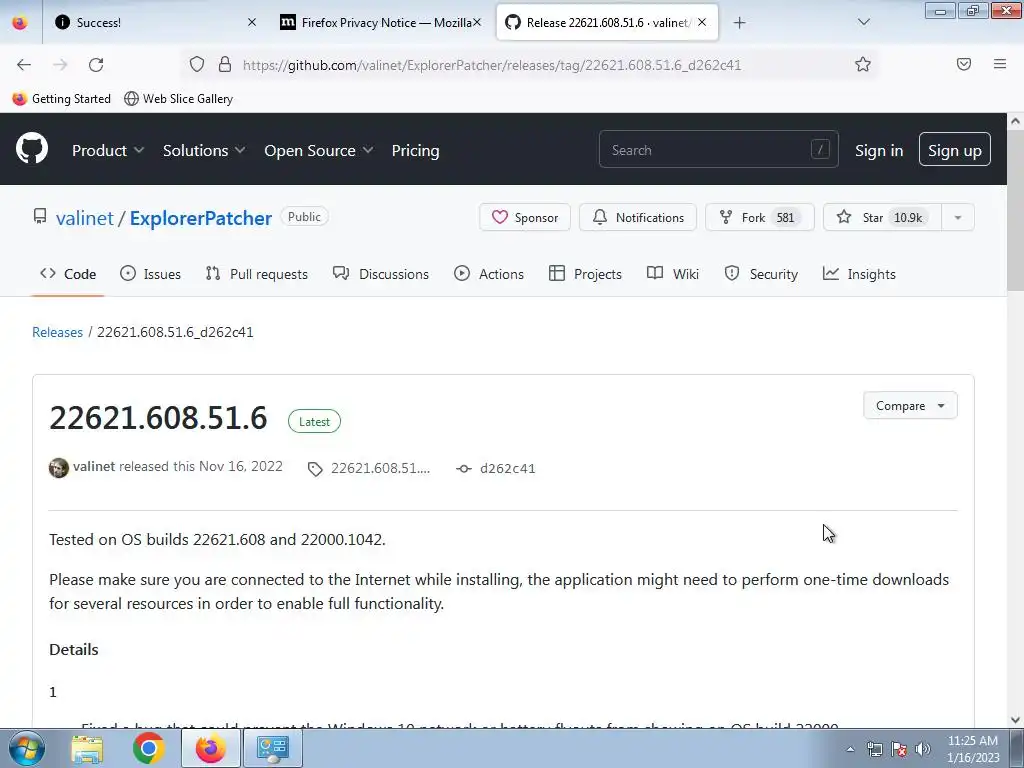
Task: Click the taskbar clock showing 11:25 AM
Action: (x=972, y=748)
